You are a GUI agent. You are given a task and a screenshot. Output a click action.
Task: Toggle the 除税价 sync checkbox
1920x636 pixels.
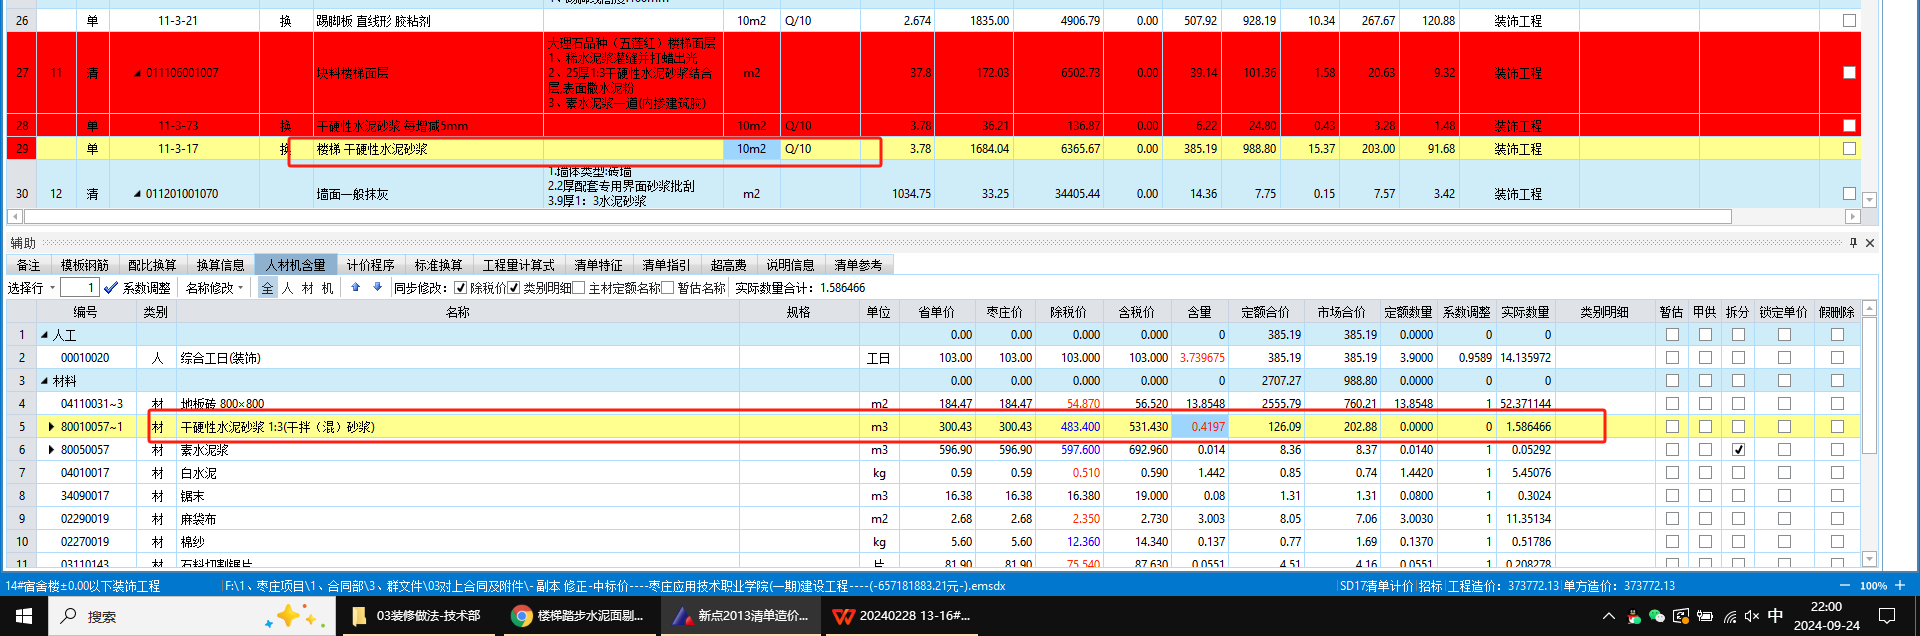(461, 288)
